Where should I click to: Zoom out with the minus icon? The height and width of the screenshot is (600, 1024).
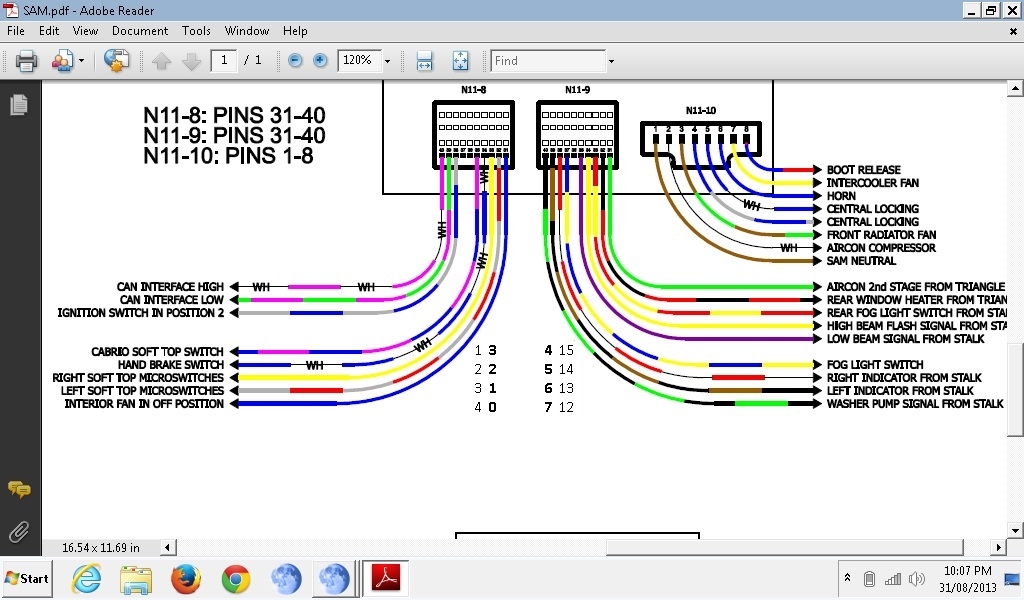(x=294, y=60)
